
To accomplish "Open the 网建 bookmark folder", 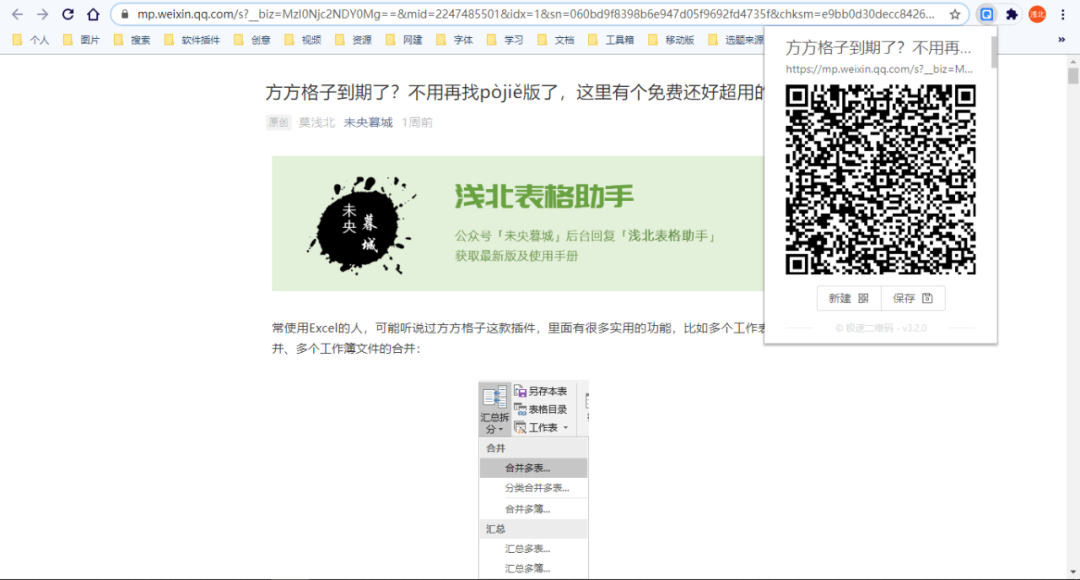I will pyautogui.click(x=404, y=40).
